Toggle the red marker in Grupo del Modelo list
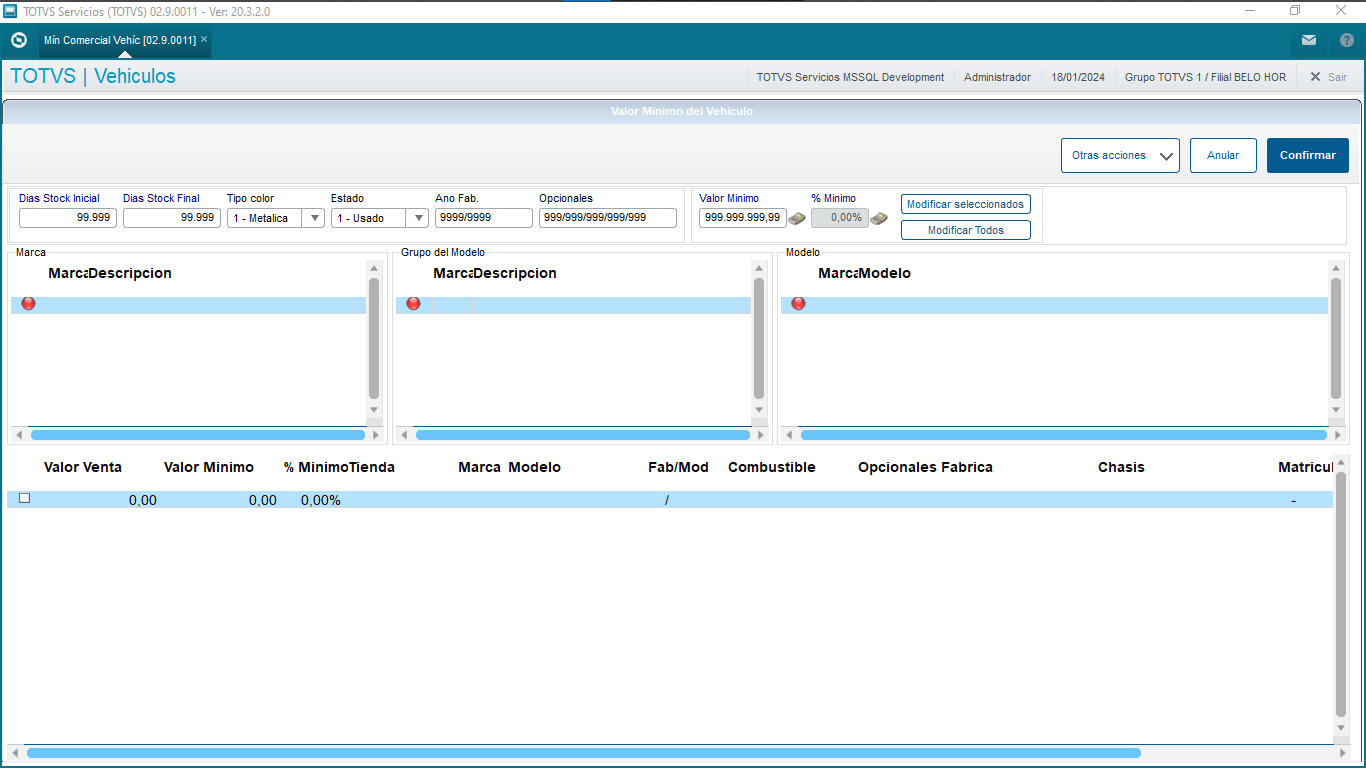This screenshot has height=768, width=1366. coord(413,303)
